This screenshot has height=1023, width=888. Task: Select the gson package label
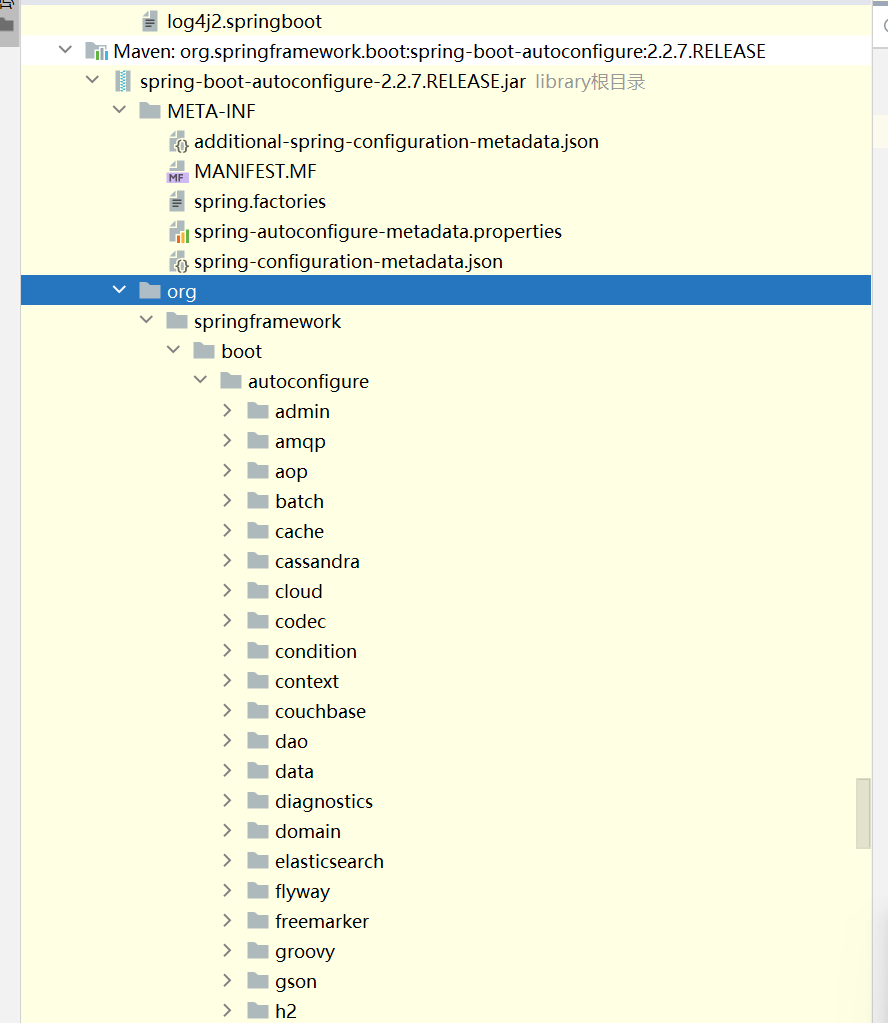[x=296, y=982]
